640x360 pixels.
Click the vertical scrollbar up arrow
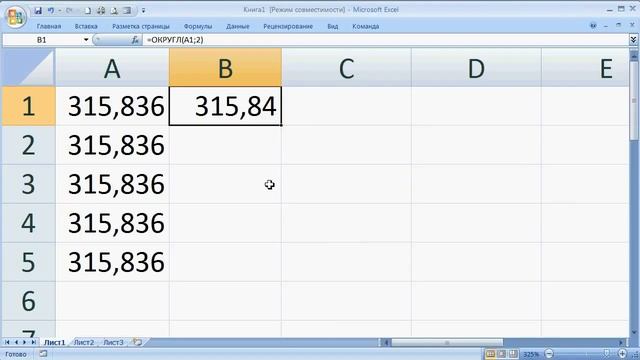point(633,55)
